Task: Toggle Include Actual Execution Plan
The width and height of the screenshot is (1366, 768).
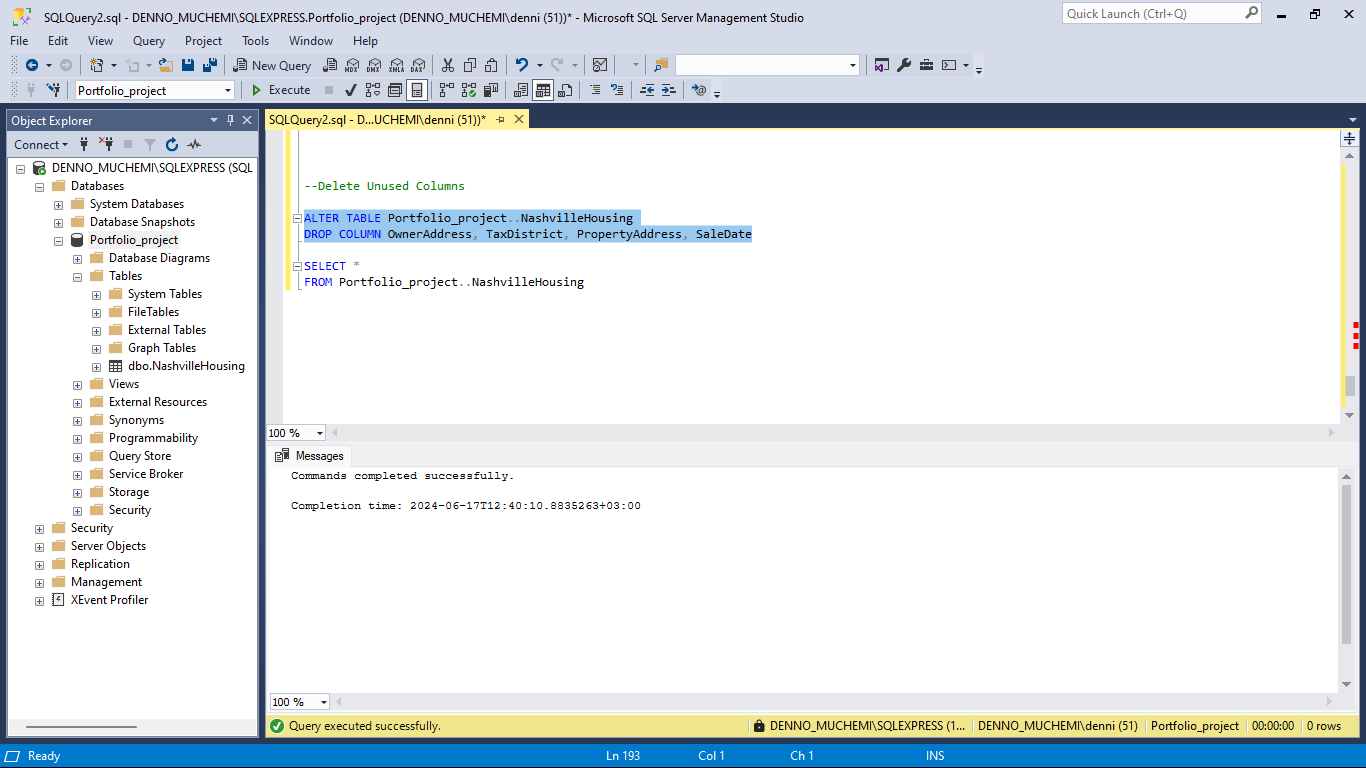Action: click(446, 90)
